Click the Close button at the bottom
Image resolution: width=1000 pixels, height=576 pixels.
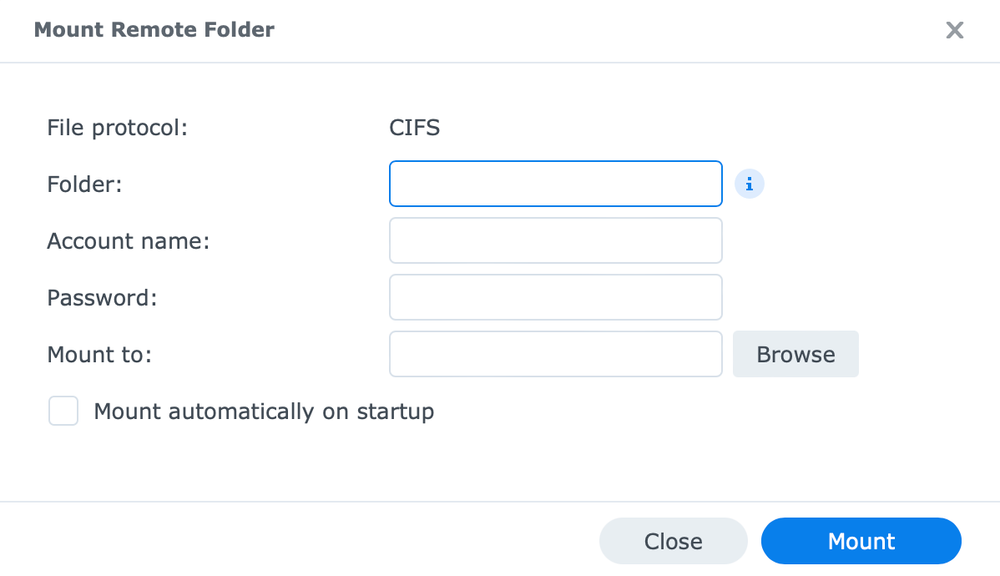(673, 541)
